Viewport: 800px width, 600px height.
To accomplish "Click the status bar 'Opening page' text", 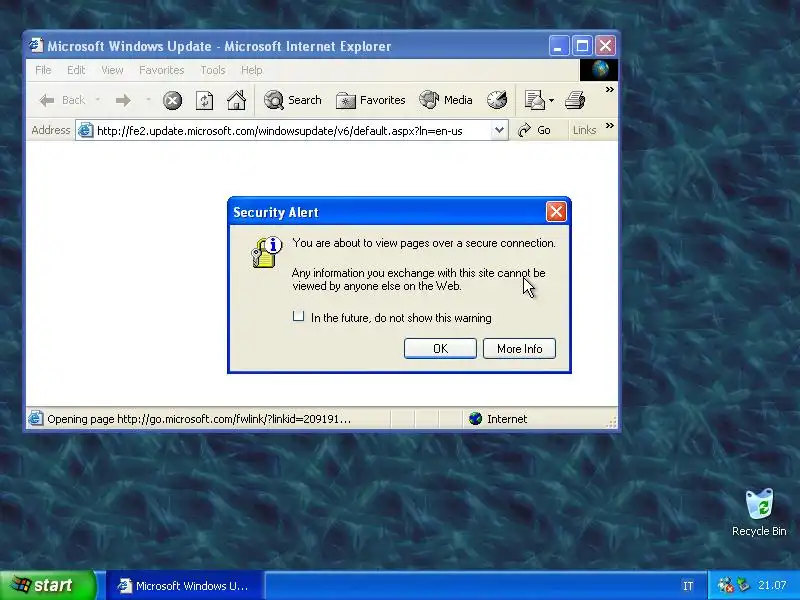I will click(199, 419).
